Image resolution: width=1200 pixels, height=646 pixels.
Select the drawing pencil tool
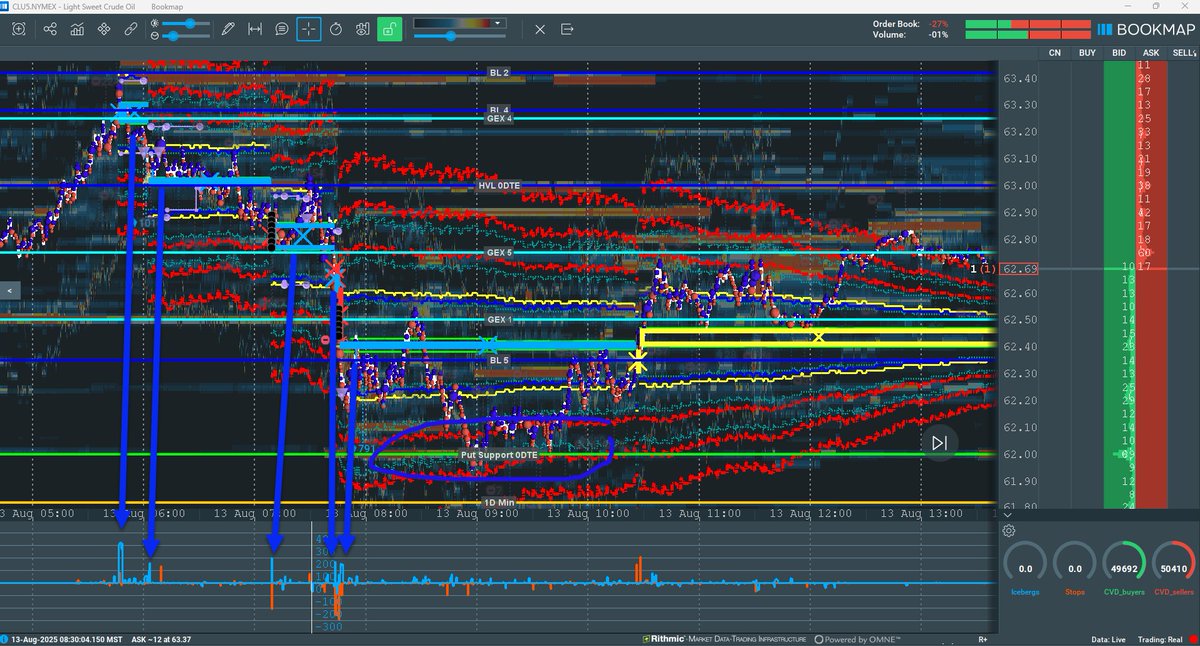[x=227, y=29]
